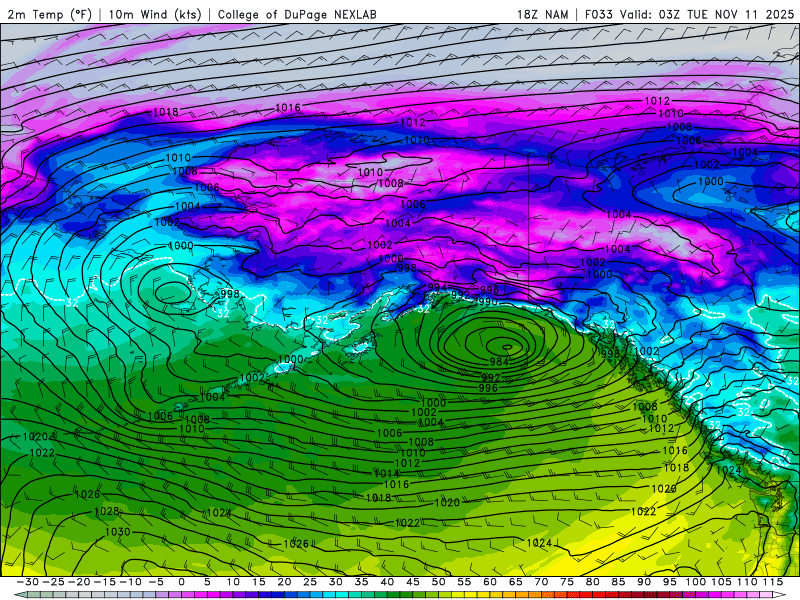Viewport: 800px width, 600px height.
Task: Click the "2m Temp (°F)" title text
Action: coord(49,14)
